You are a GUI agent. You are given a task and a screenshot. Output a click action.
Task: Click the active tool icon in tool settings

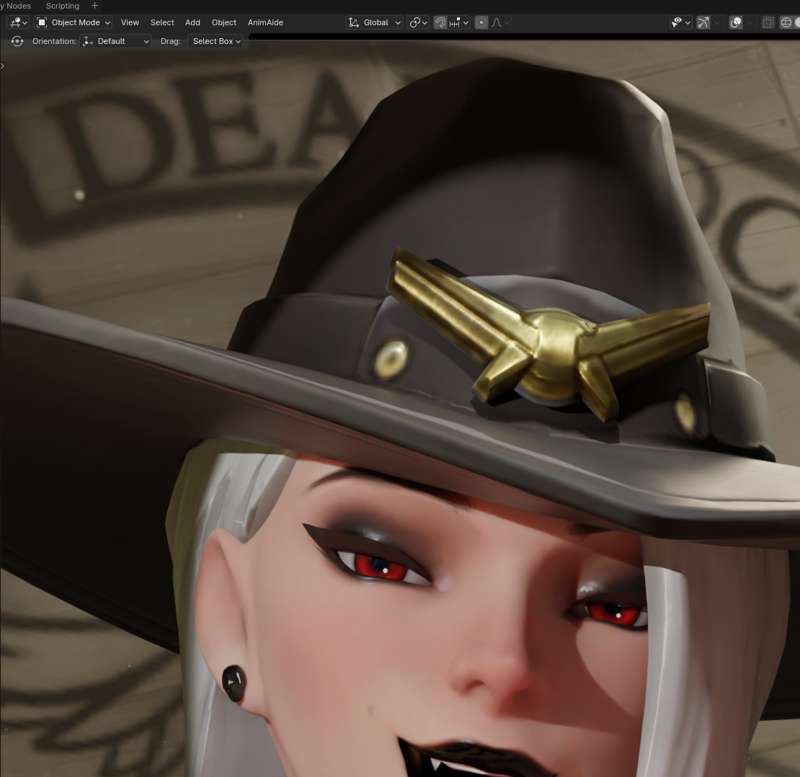pyautogui.click(x=17, y=41)
